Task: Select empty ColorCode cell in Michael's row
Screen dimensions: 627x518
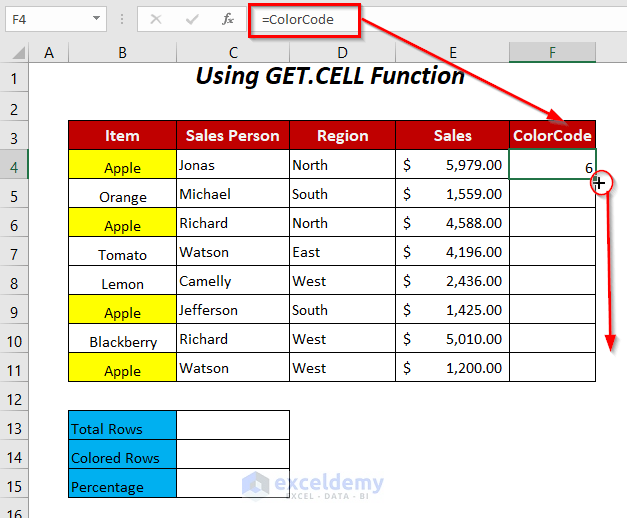Action: tap(552, 193)
